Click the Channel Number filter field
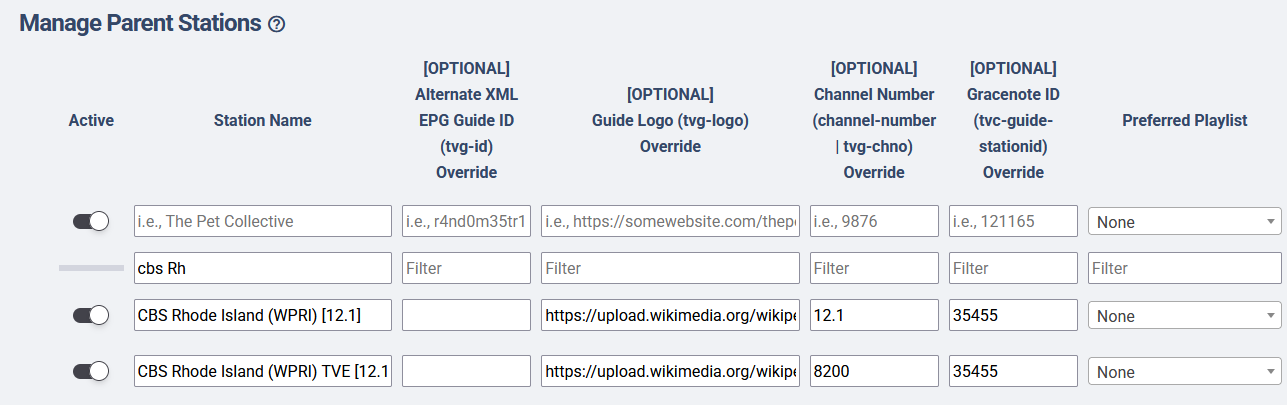This screenshot has height=405, width=1287. click(874, 268)
